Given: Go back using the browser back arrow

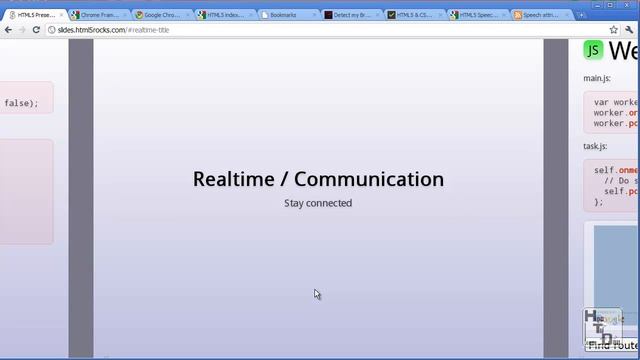Looking at the screenshot, I should [x=8, y=30].
